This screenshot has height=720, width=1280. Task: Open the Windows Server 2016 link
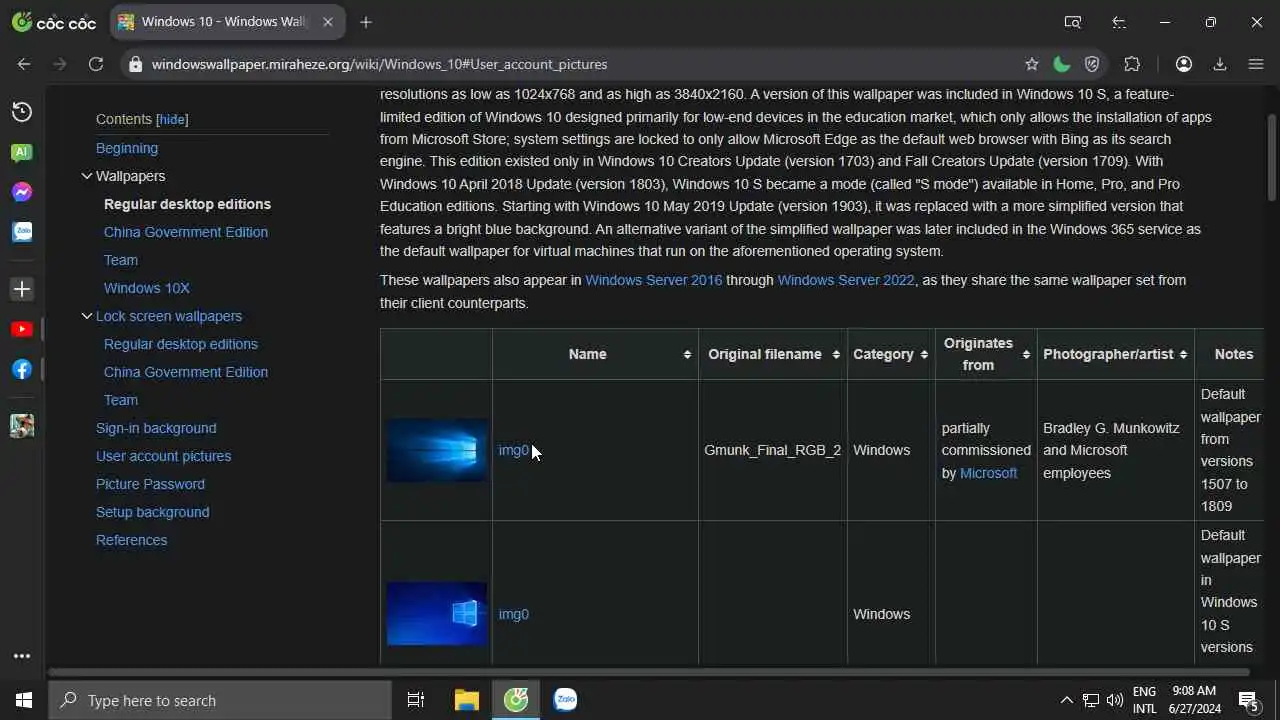(x=653, y=280)
